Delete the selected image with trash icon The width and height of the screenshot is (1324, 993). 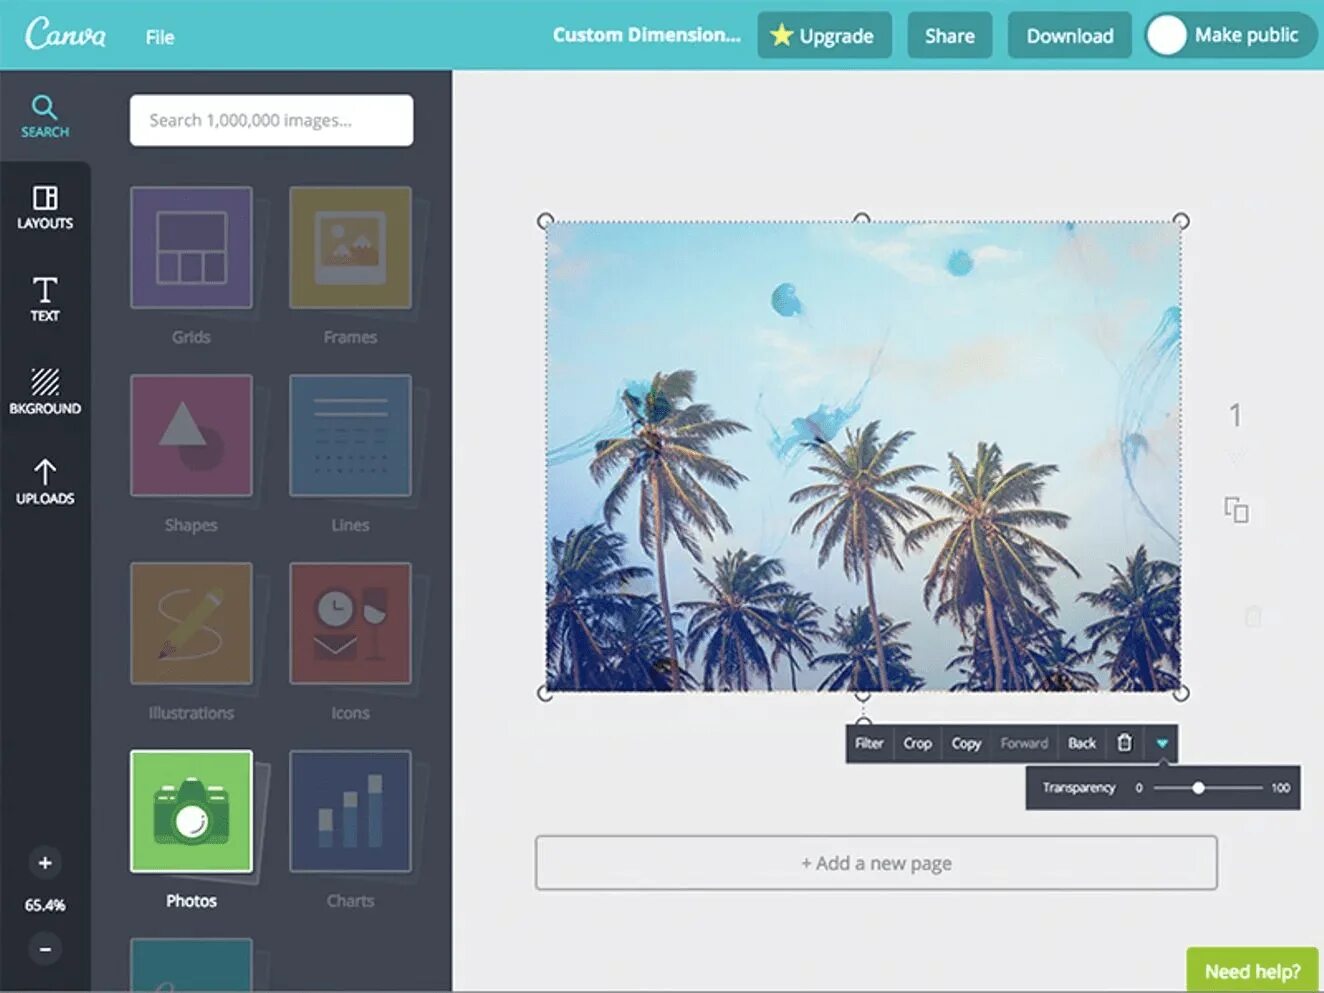[x=1124, y=743]
